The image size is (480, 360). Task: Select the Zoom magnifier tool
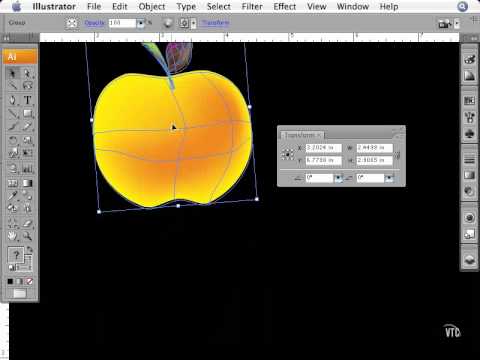[x=27, y=236]
